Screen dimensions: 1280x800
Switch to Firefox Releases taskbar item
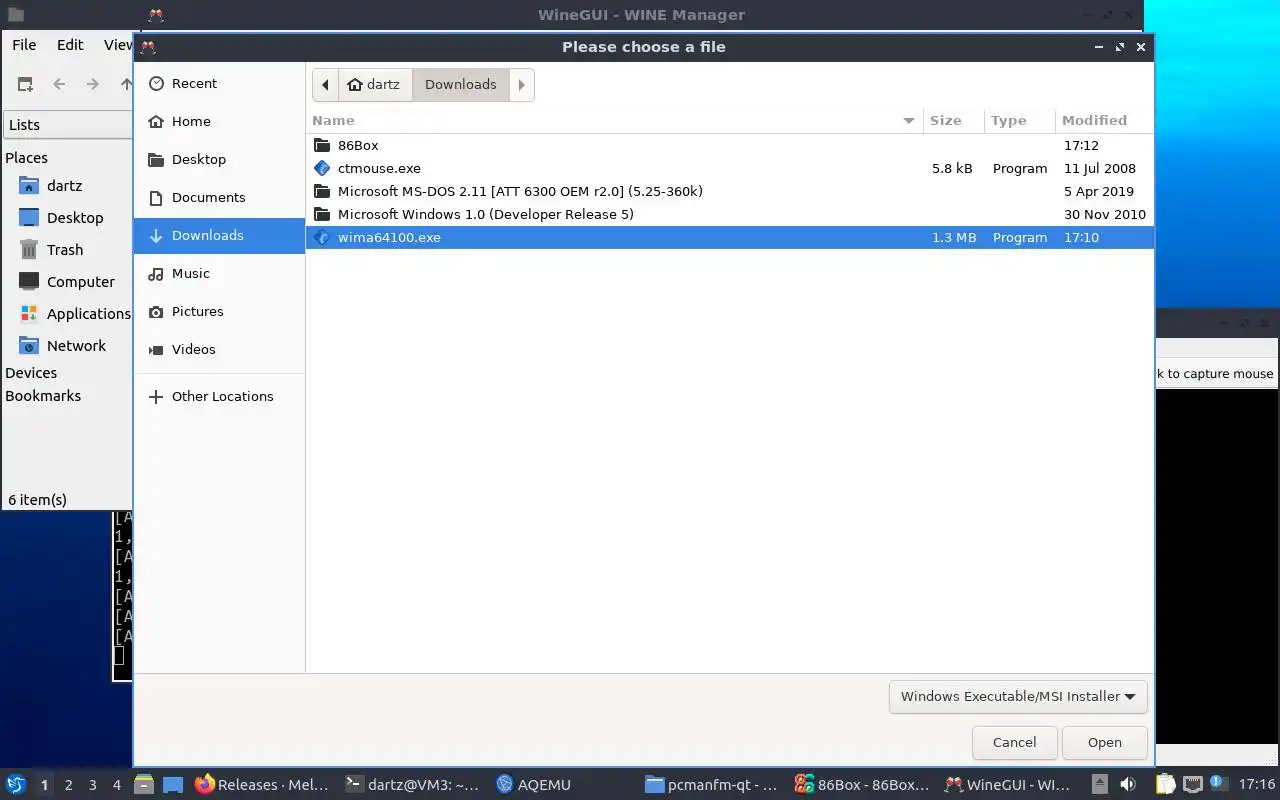(262, 785)
